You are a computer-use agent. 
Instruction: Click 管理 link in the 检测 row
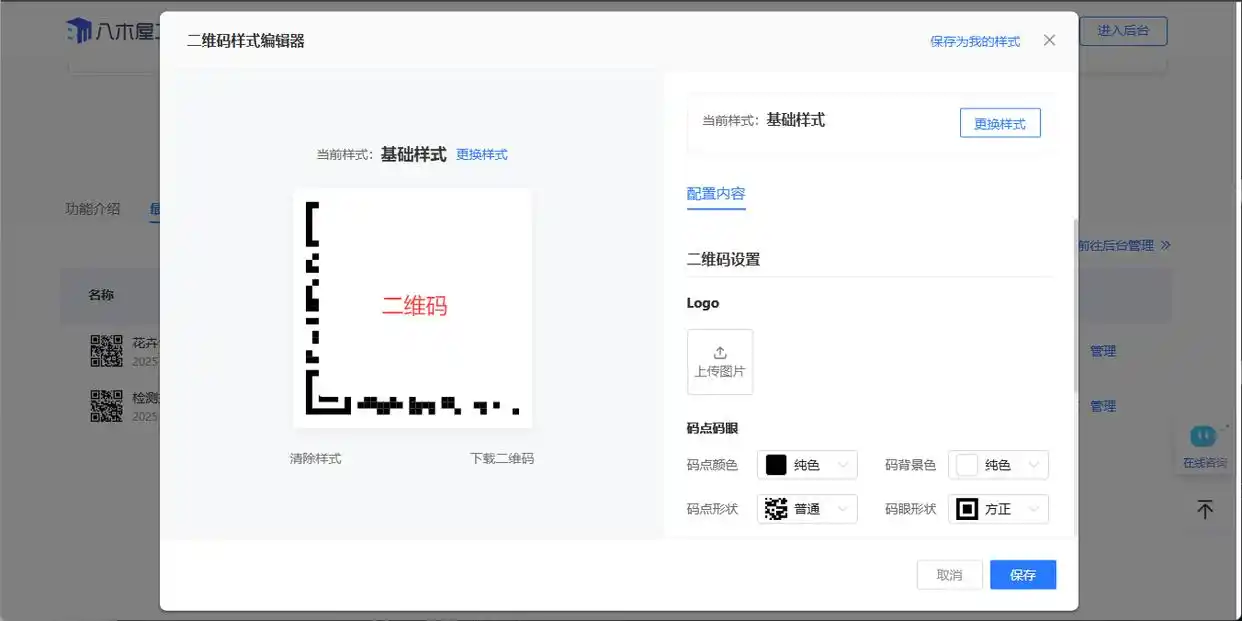[x=1103, y=406]
